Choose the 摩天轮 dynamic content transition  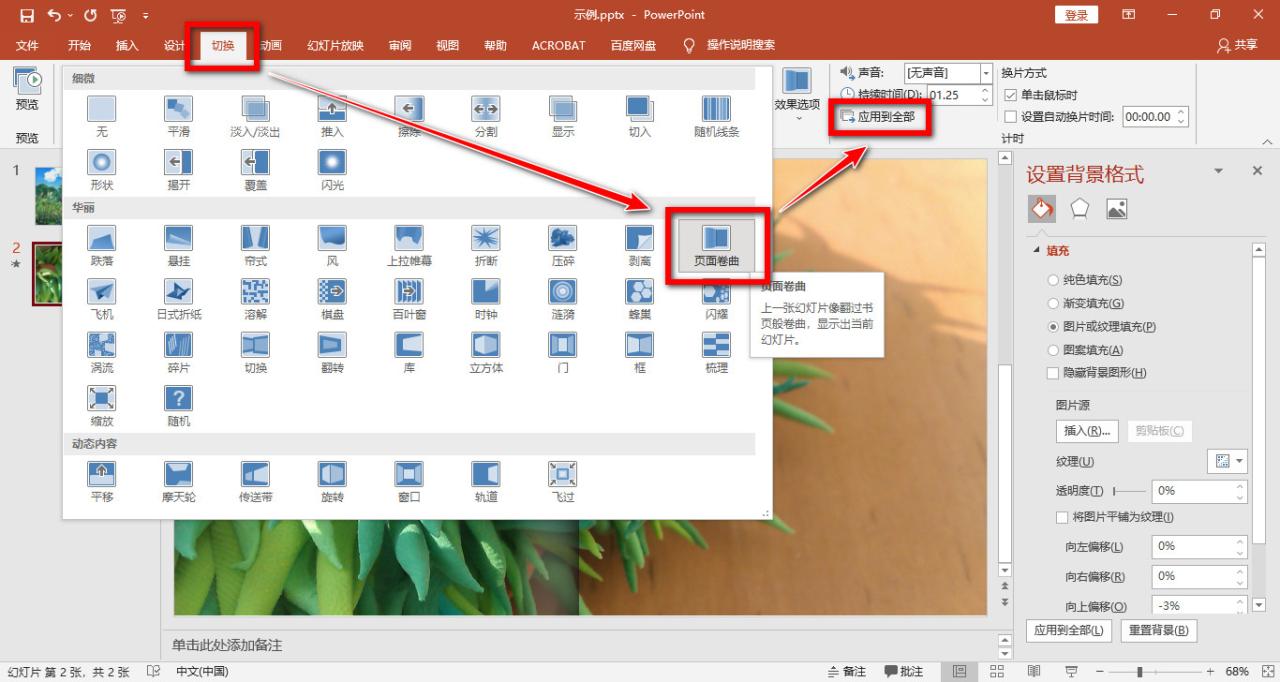[178, 474]
